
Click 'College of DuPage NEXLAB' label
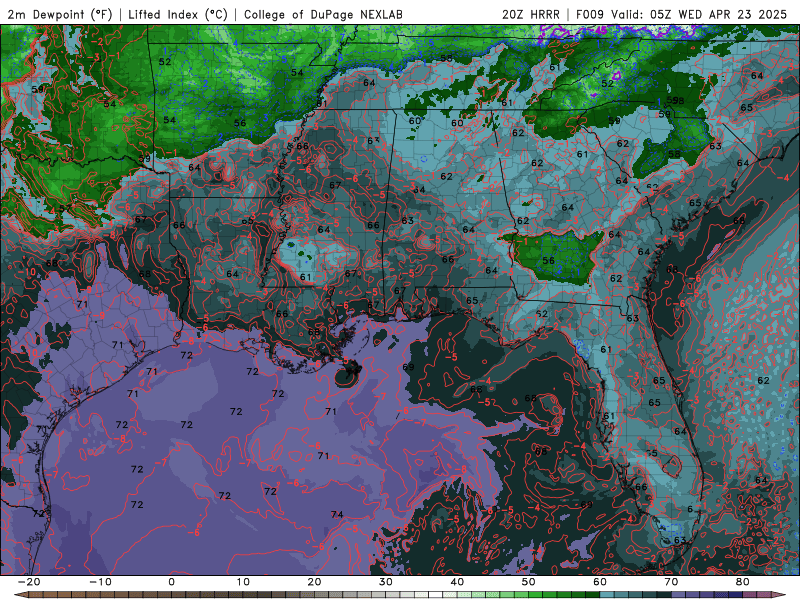click(x=323, y=14)
